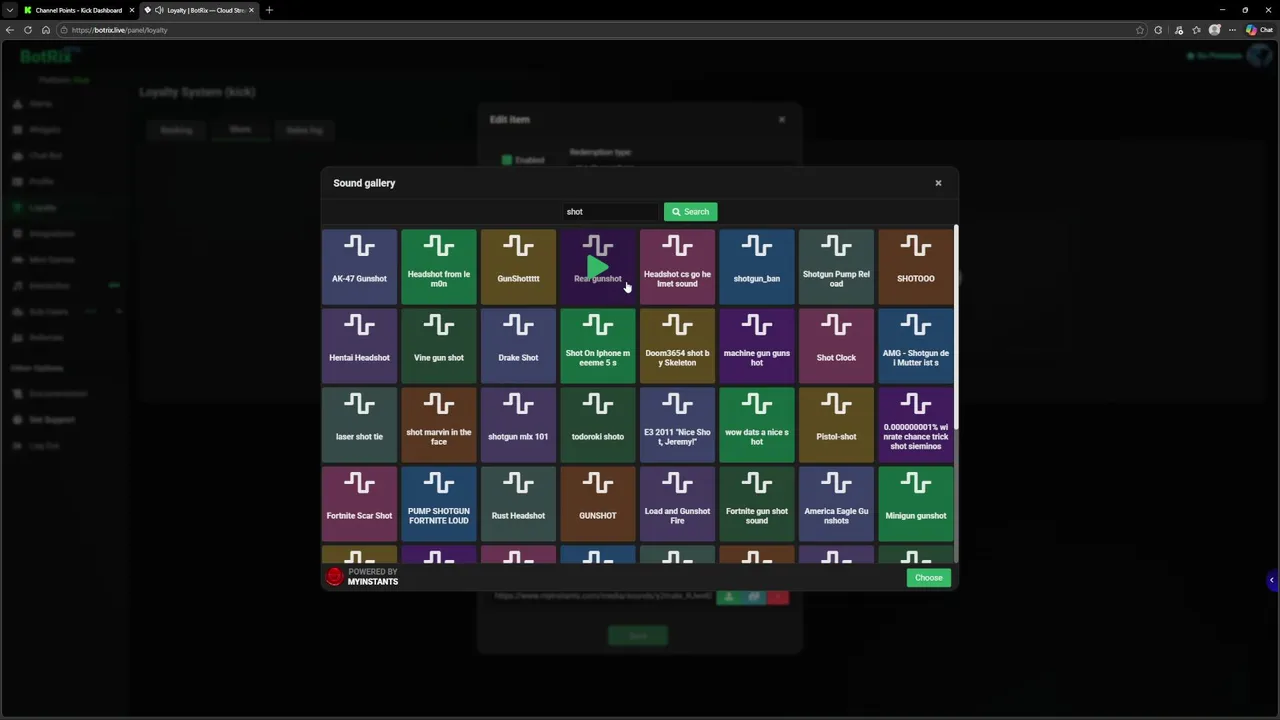The width and height of the screenshot is (1280, 720).
Task: Bookmark this page with star icon
Action: coord(1140,30)
